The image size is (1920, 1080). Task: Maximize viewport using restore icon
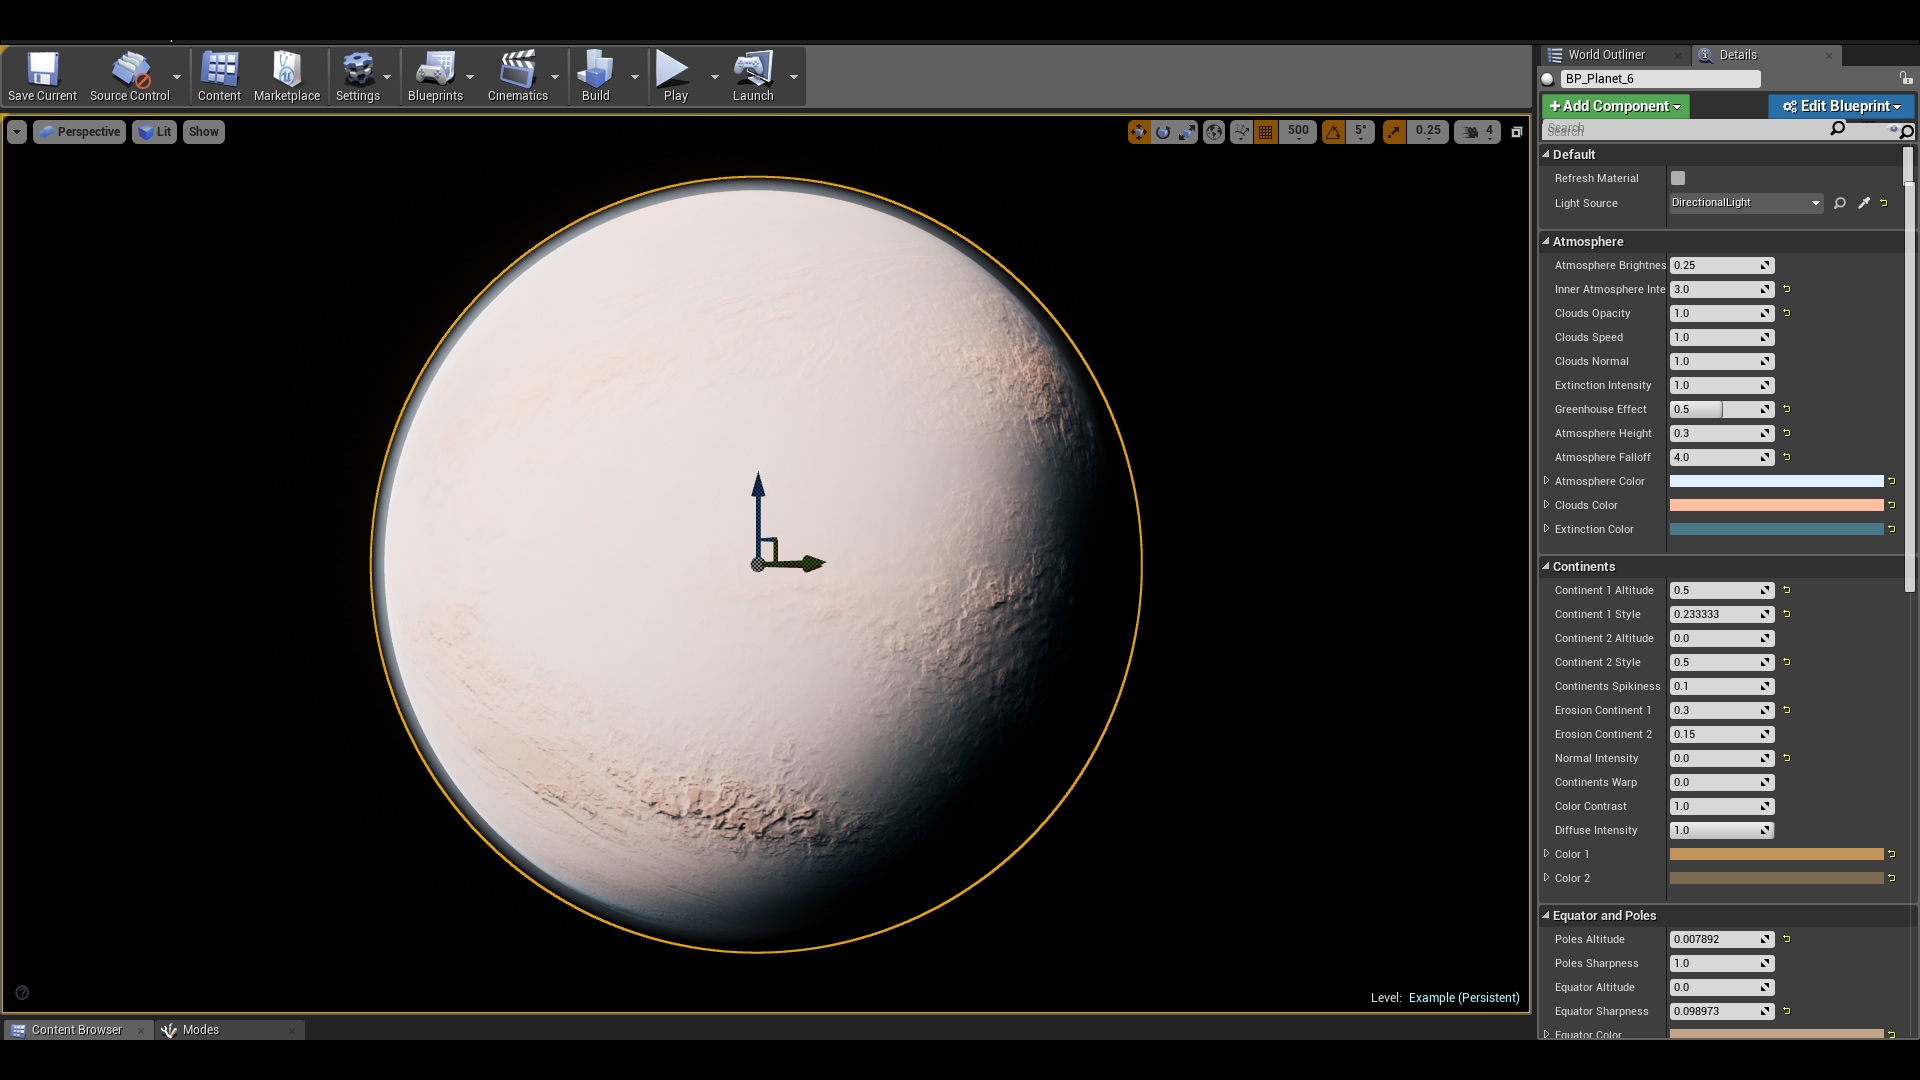point(1516,132)
